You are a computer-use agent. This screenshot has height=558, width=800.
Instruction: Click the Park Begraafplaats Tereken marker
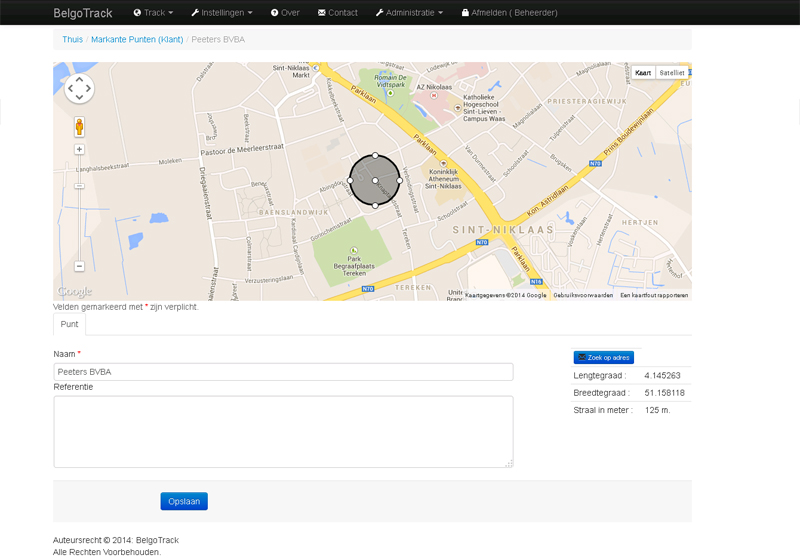tap(354, 250)
